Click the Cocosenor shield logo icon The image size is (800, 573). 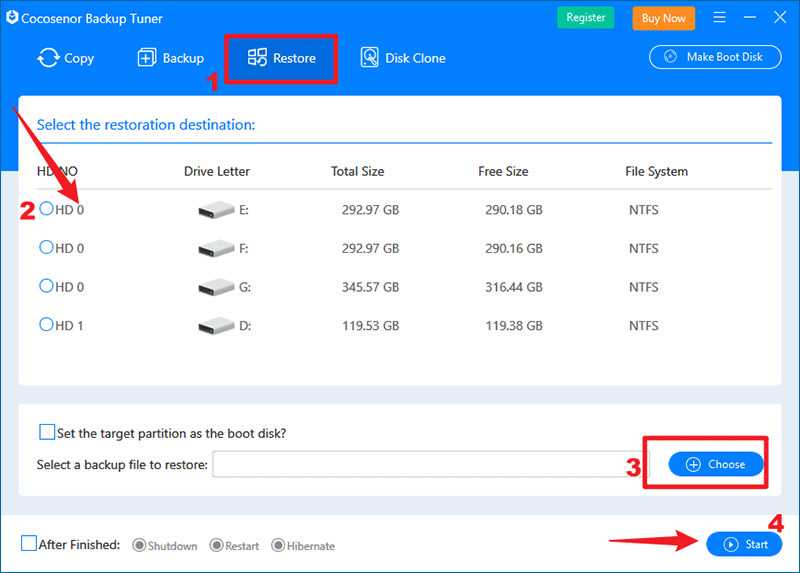tap(12, 17)
